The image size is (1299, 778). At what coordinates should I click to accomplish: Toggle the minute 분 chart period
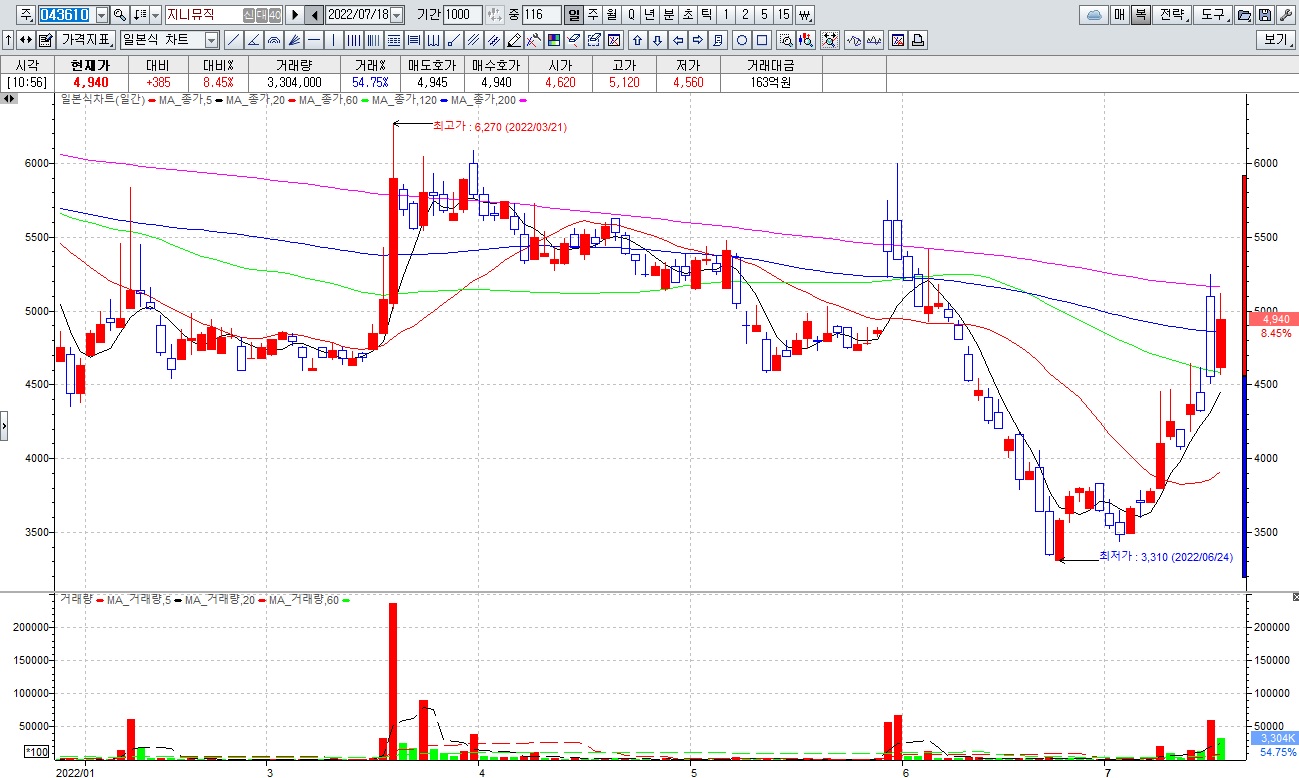pos(669,15)
